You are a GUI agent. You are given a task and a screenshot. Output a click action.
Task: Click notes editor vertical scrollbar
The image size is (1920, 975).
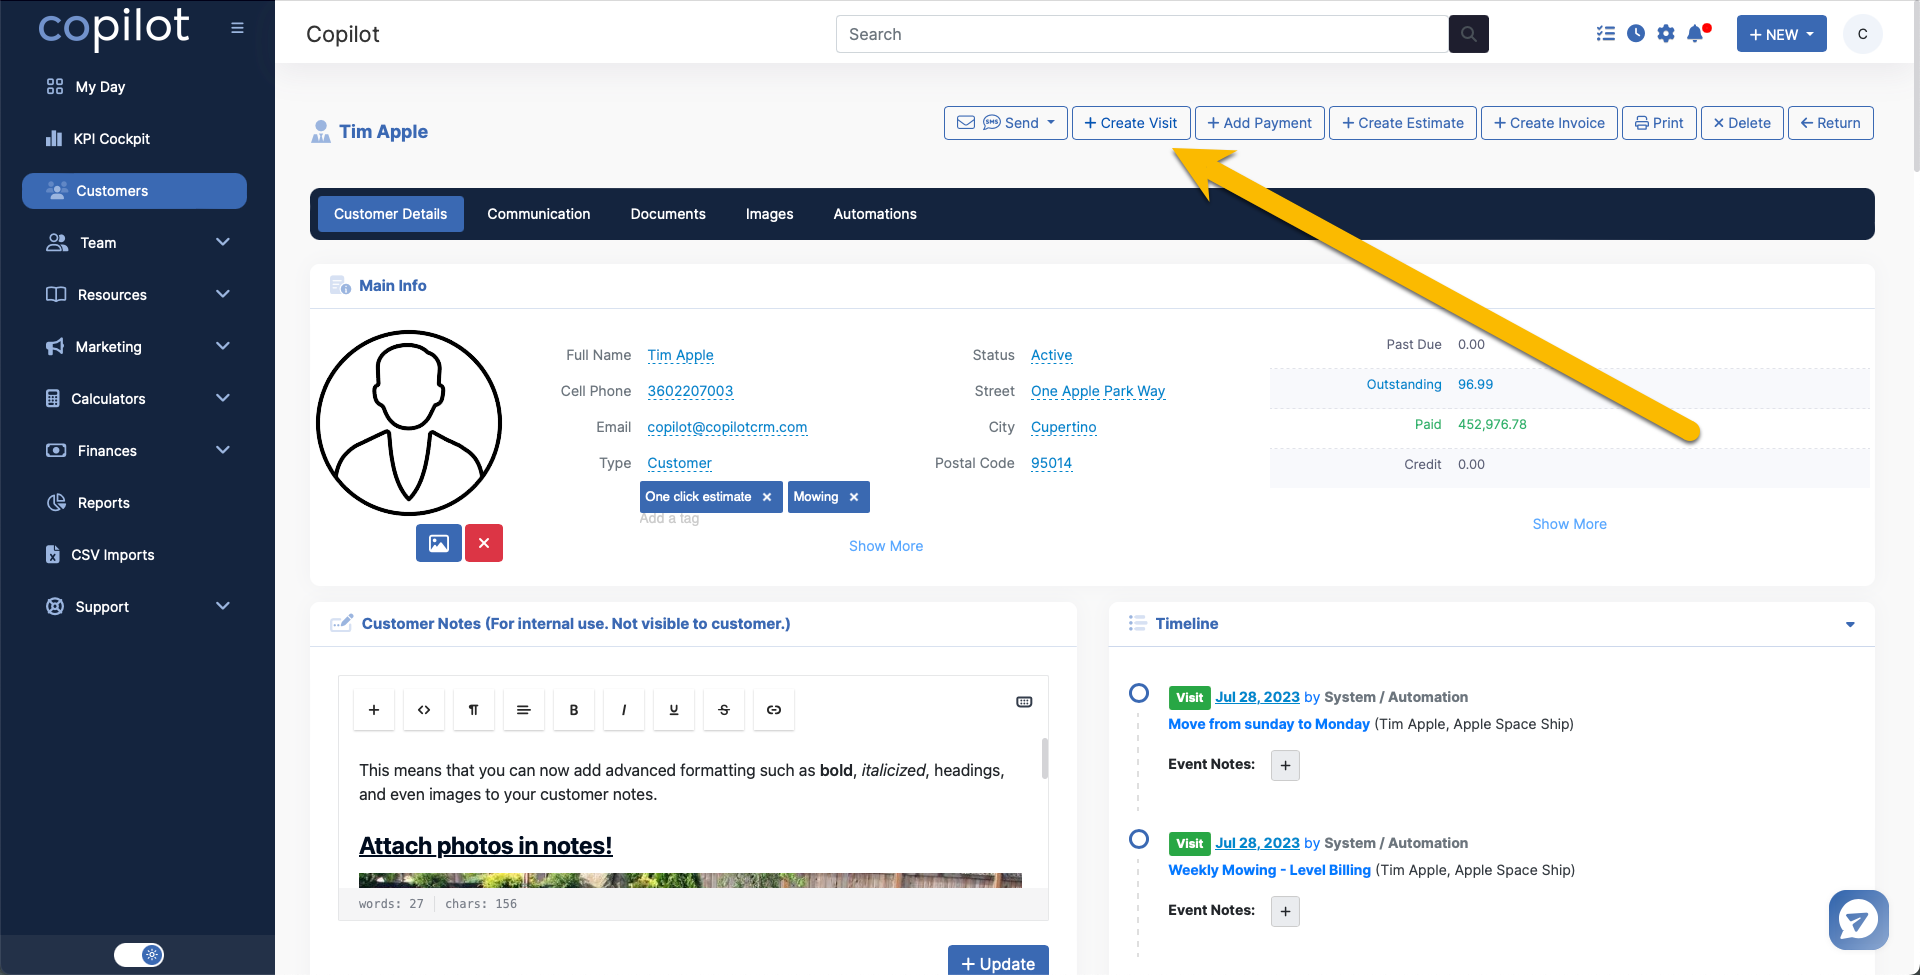1045,760
